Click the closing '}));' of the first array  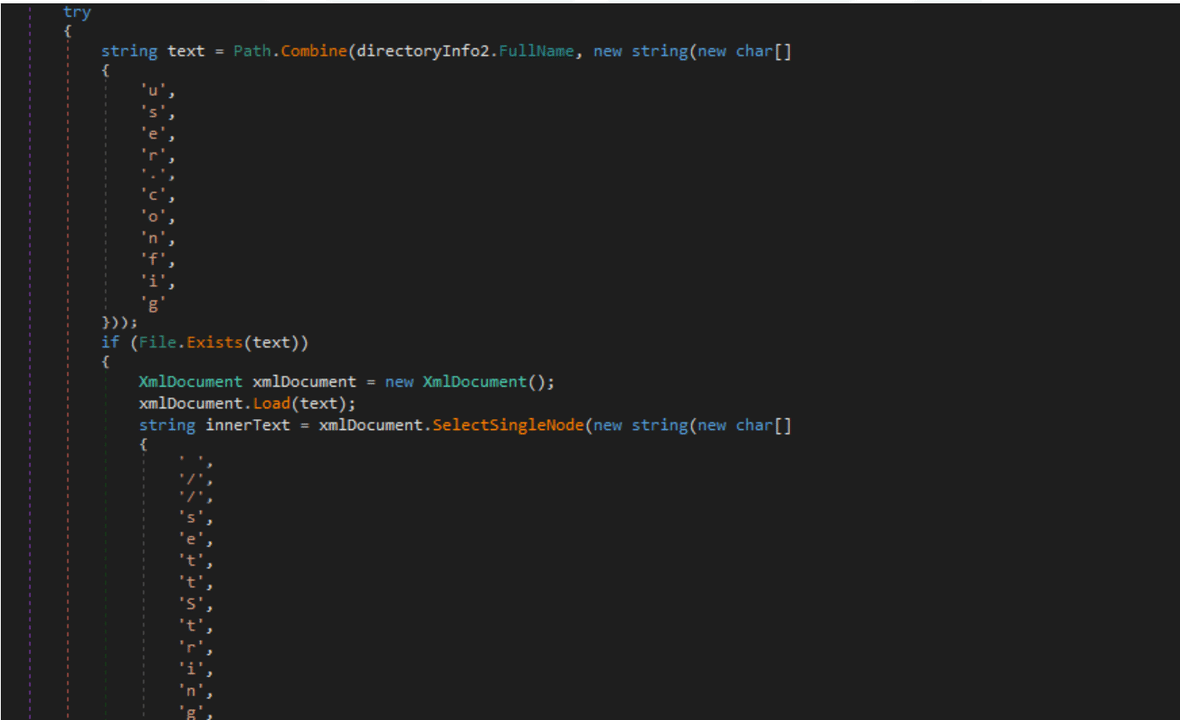pyautogui.click(x=120, y=322)
